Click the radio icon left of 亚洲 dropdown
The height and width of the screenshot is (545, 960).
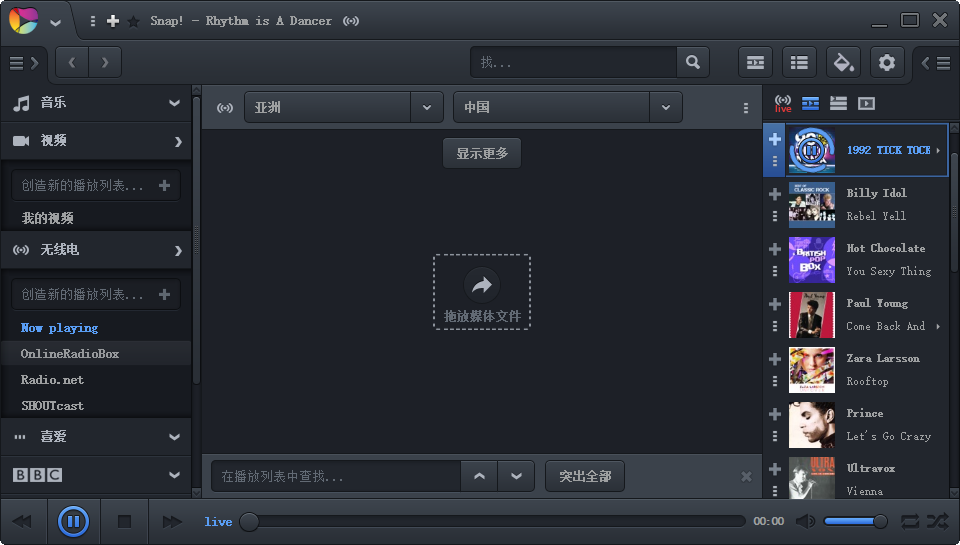point(225,108)
